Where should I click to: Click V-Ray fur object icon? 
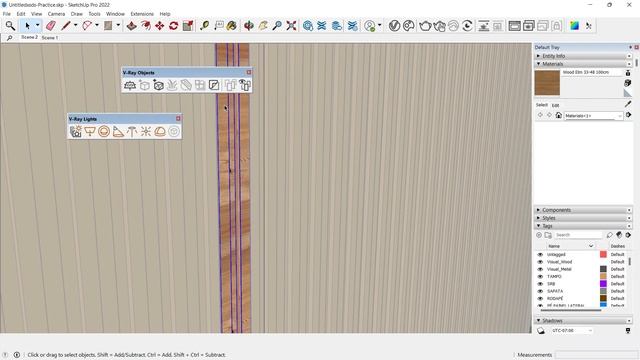pyautogui.click(x=172, y=85)
